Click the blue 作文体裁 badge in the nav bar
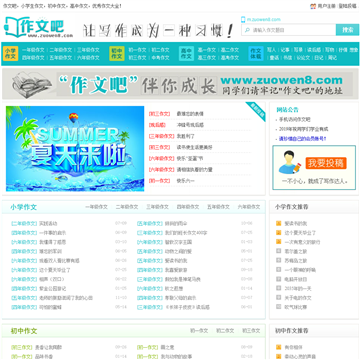The image size is (360, 360). click(256, 54)
